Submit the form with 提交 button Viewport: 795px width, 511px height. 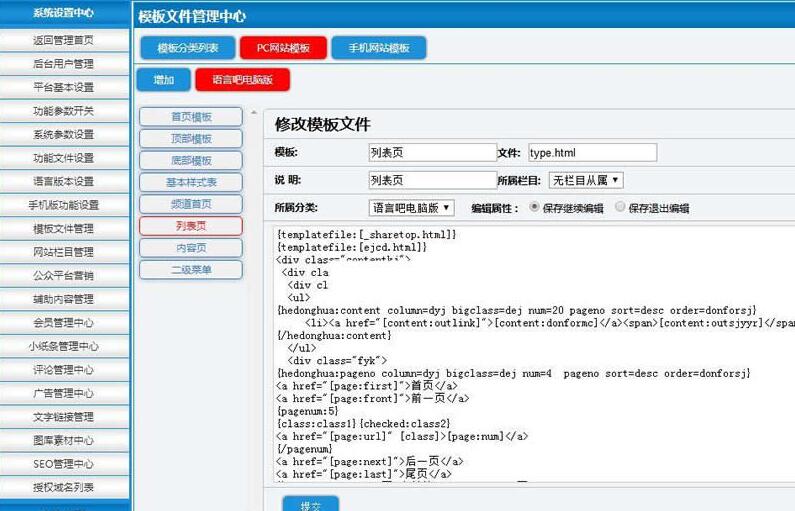[310, 505]
